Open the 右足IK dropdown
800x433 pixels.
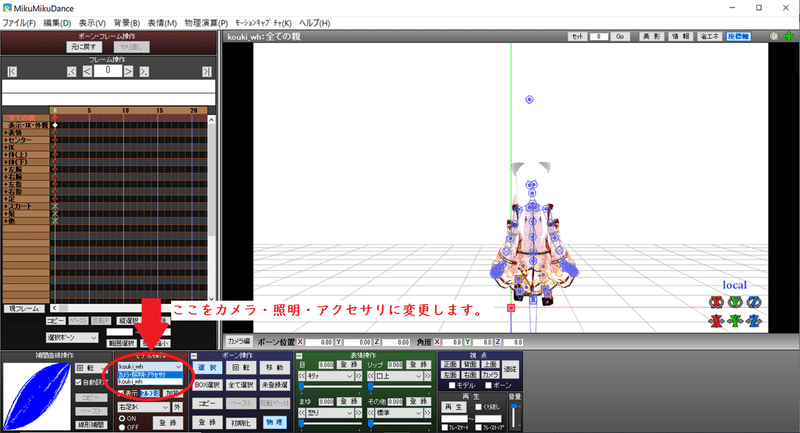coord(143,407)
